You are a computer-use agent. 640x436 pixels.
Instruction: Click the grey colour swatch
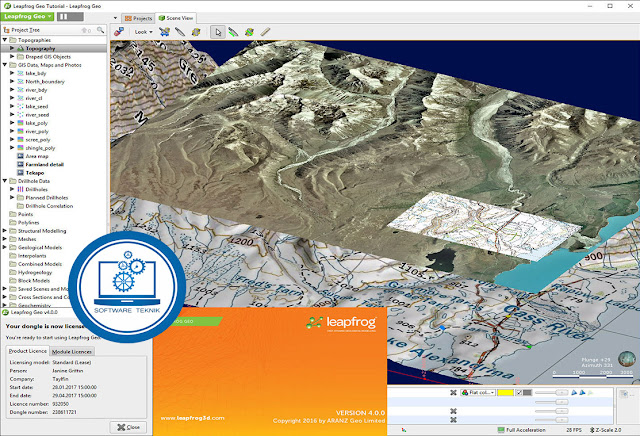528,392
